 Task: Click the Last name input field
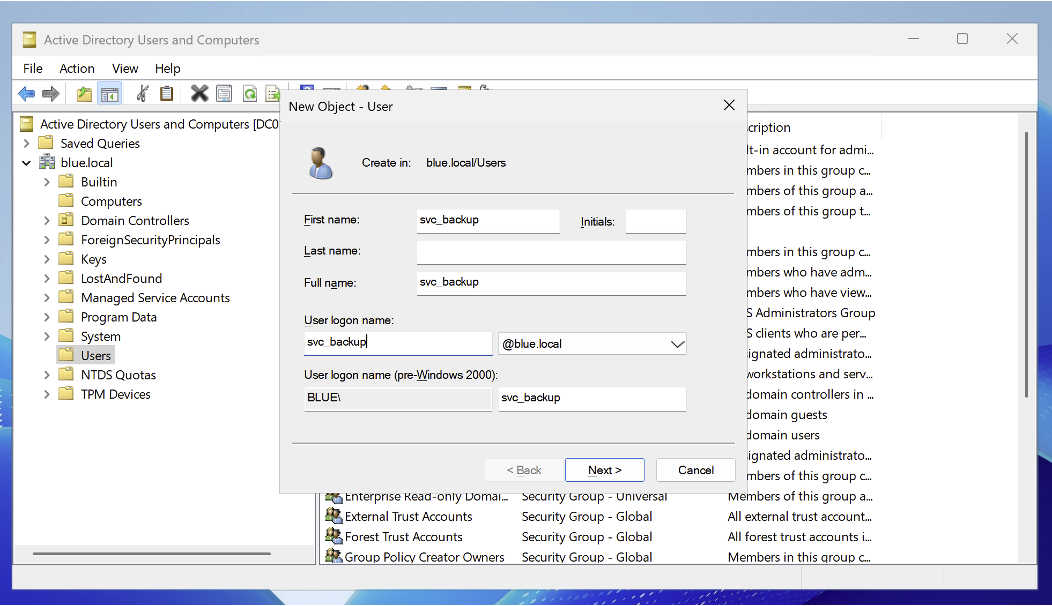(551, 252)
